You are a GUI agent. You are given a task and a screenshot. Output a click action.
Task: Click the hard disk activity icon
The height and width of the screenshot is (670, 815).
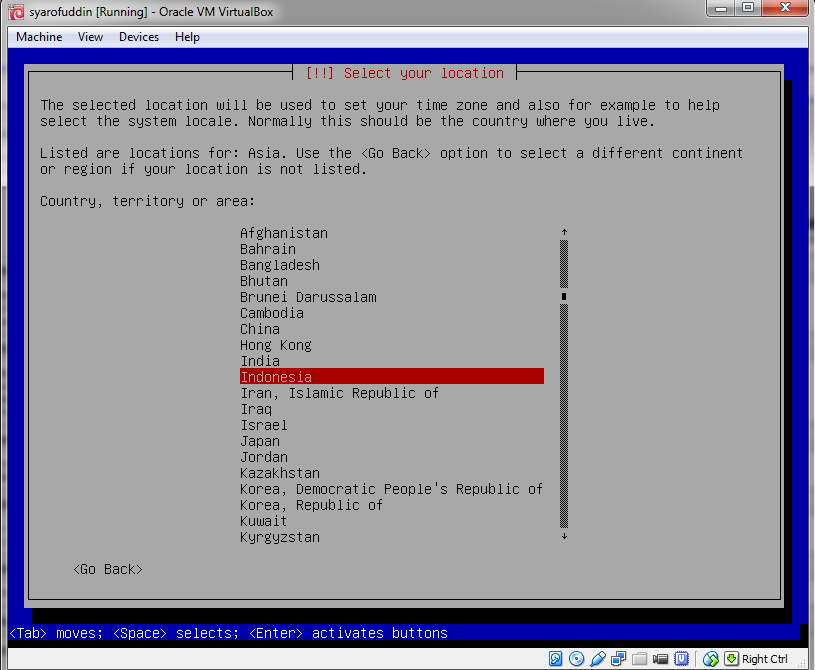click(555, 659)
